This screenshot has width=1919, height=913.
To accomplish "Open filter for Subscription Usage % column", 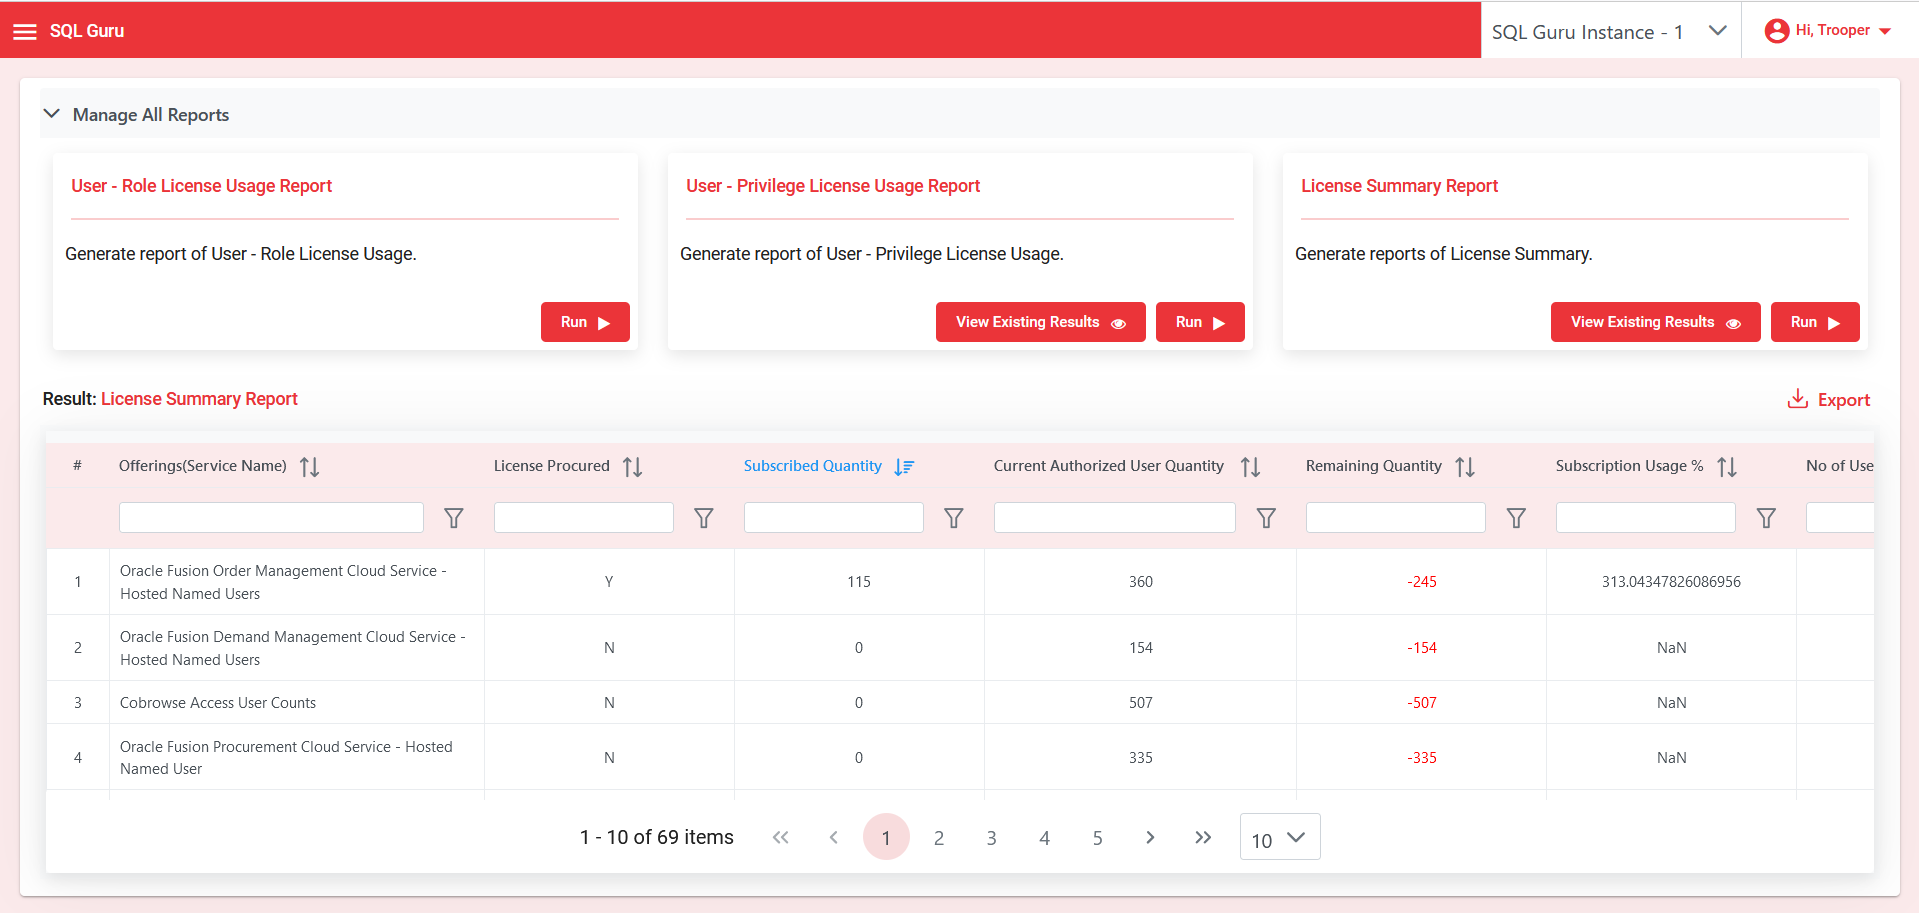I will [x=1766, y=518].
